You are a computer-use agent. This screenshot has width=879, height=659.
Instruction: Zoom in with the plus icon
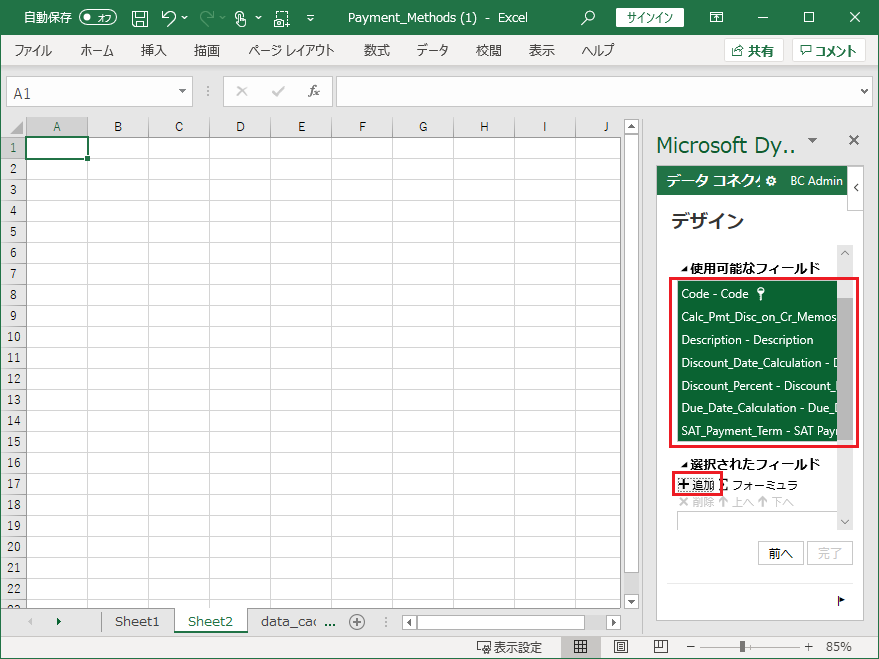click(808, 647)
